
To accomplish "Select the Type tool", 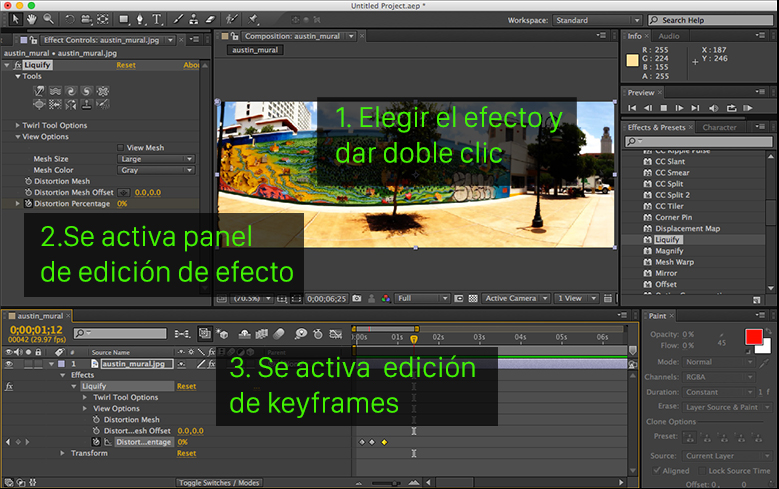I will pos(157,19).
